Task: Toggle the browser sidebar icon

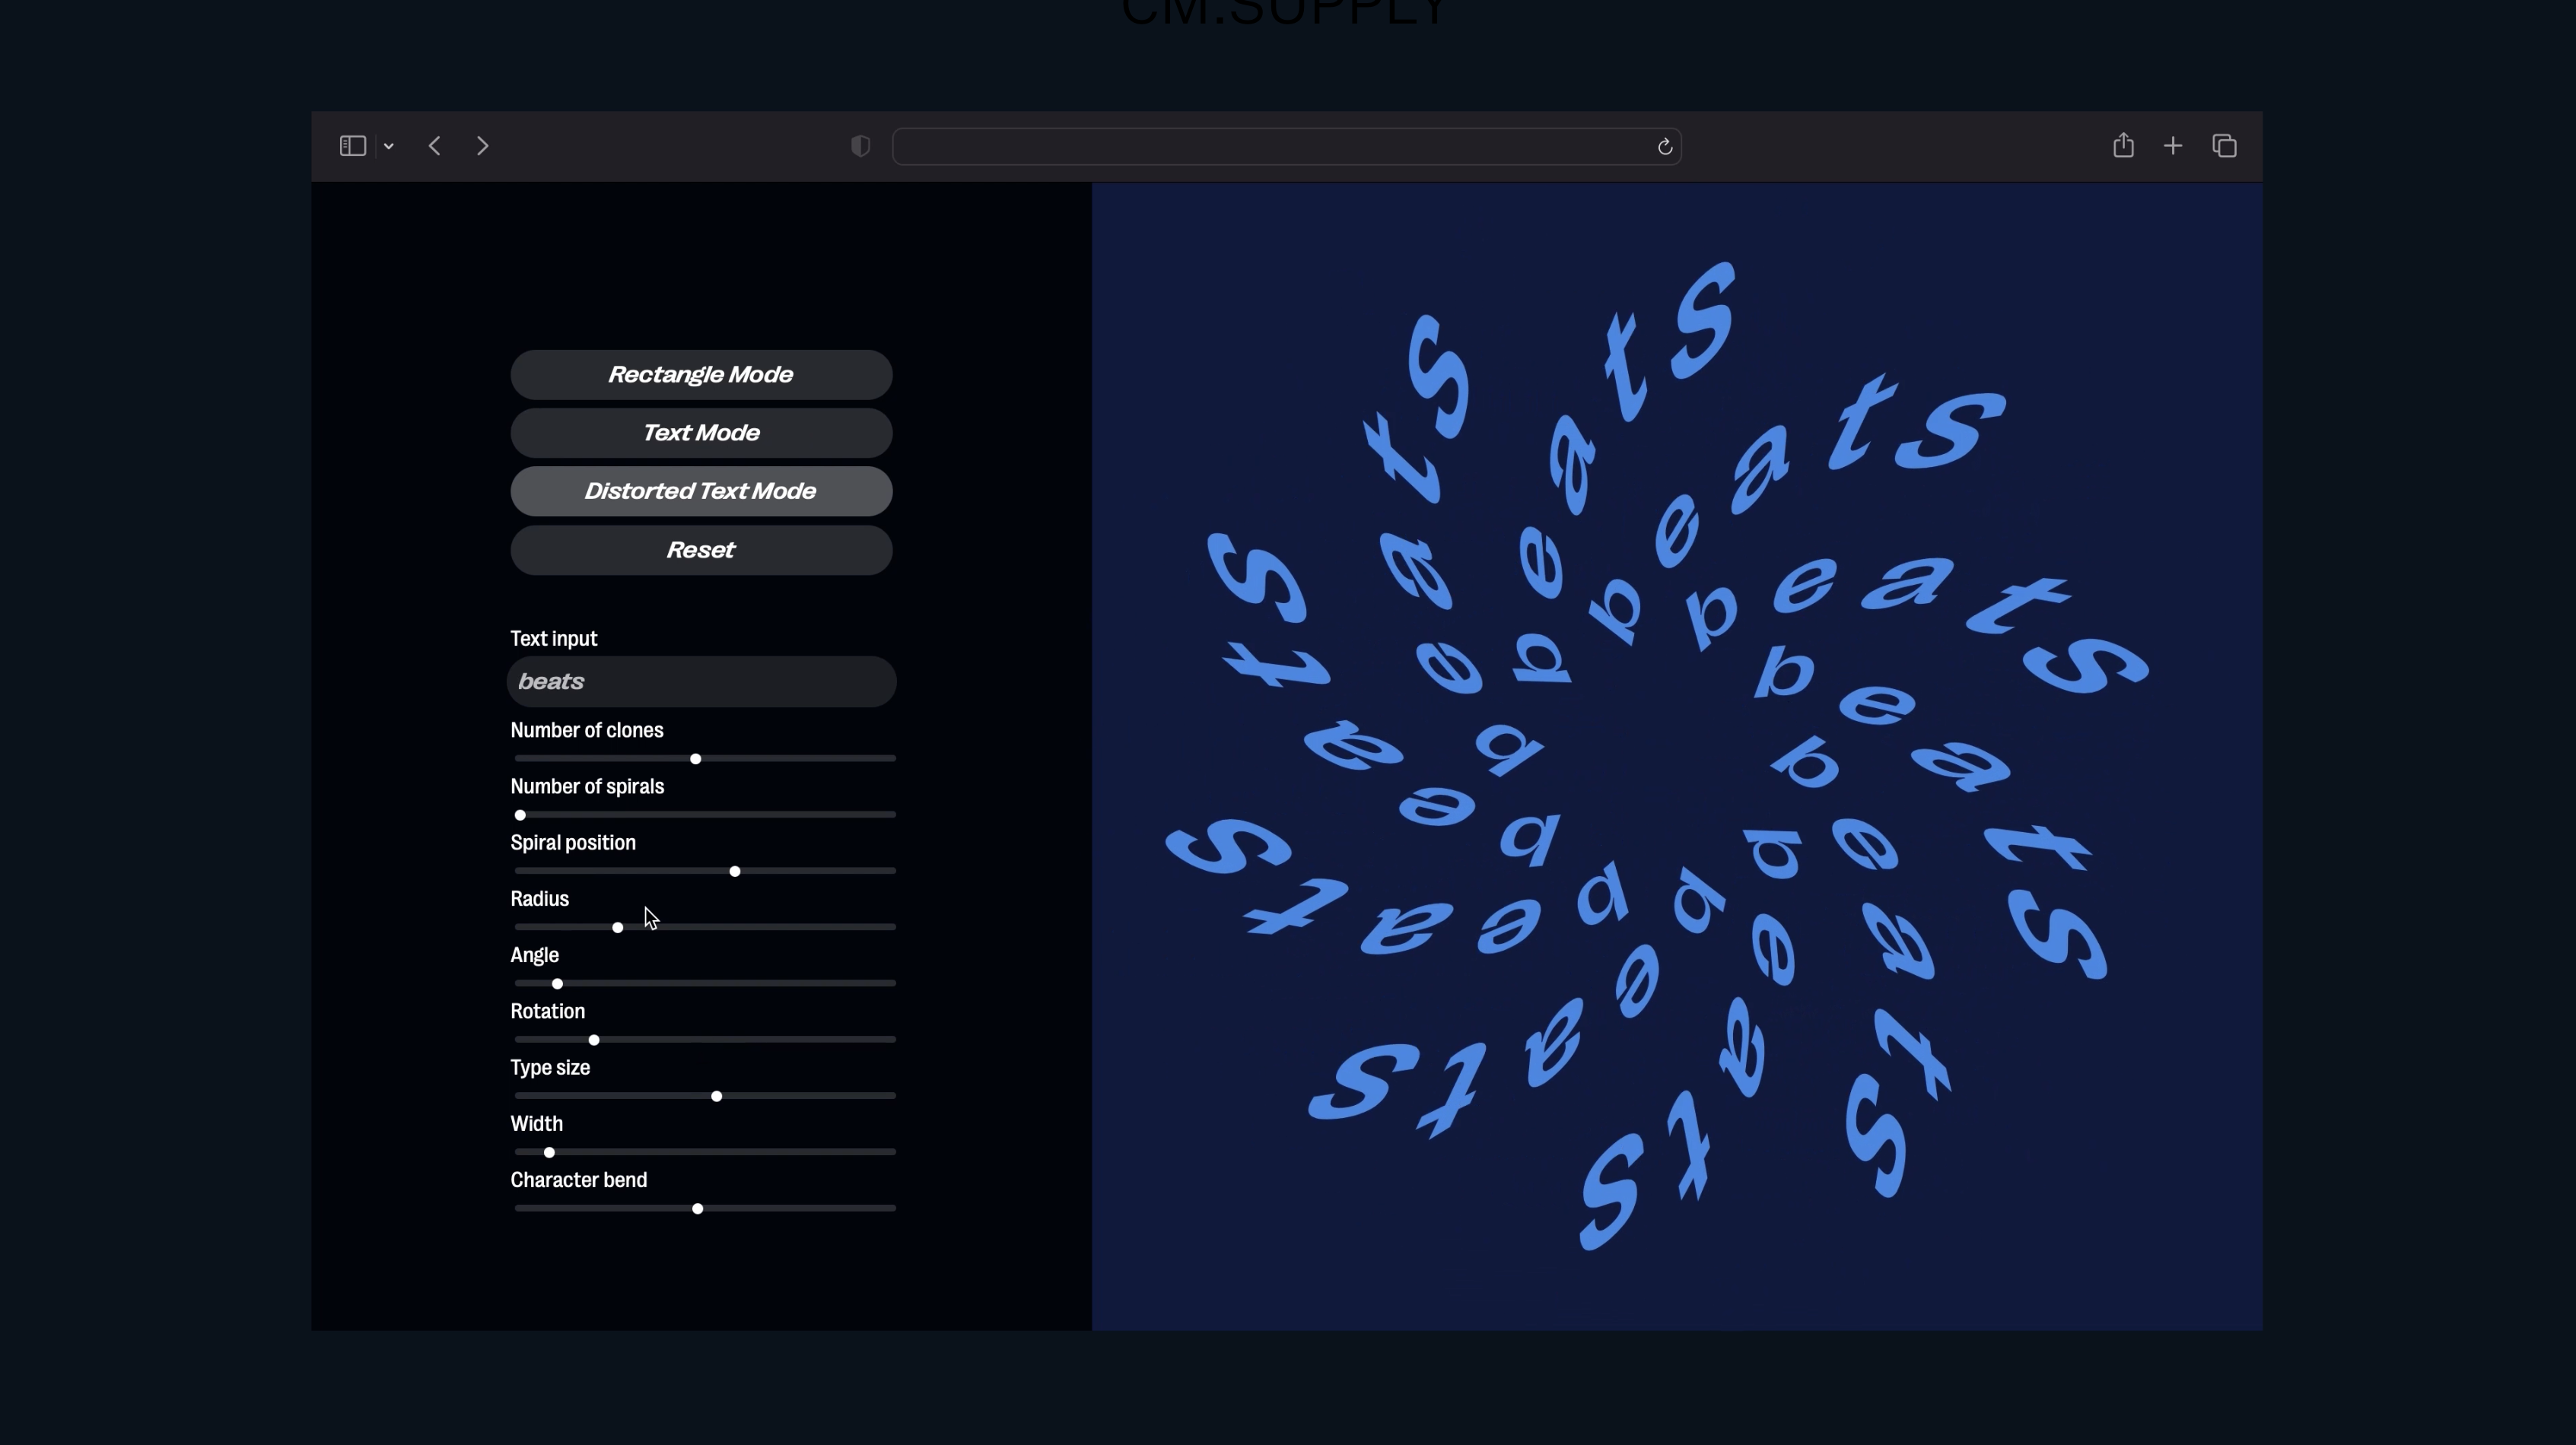Action: pyautogui.click(x=352, y=146)
